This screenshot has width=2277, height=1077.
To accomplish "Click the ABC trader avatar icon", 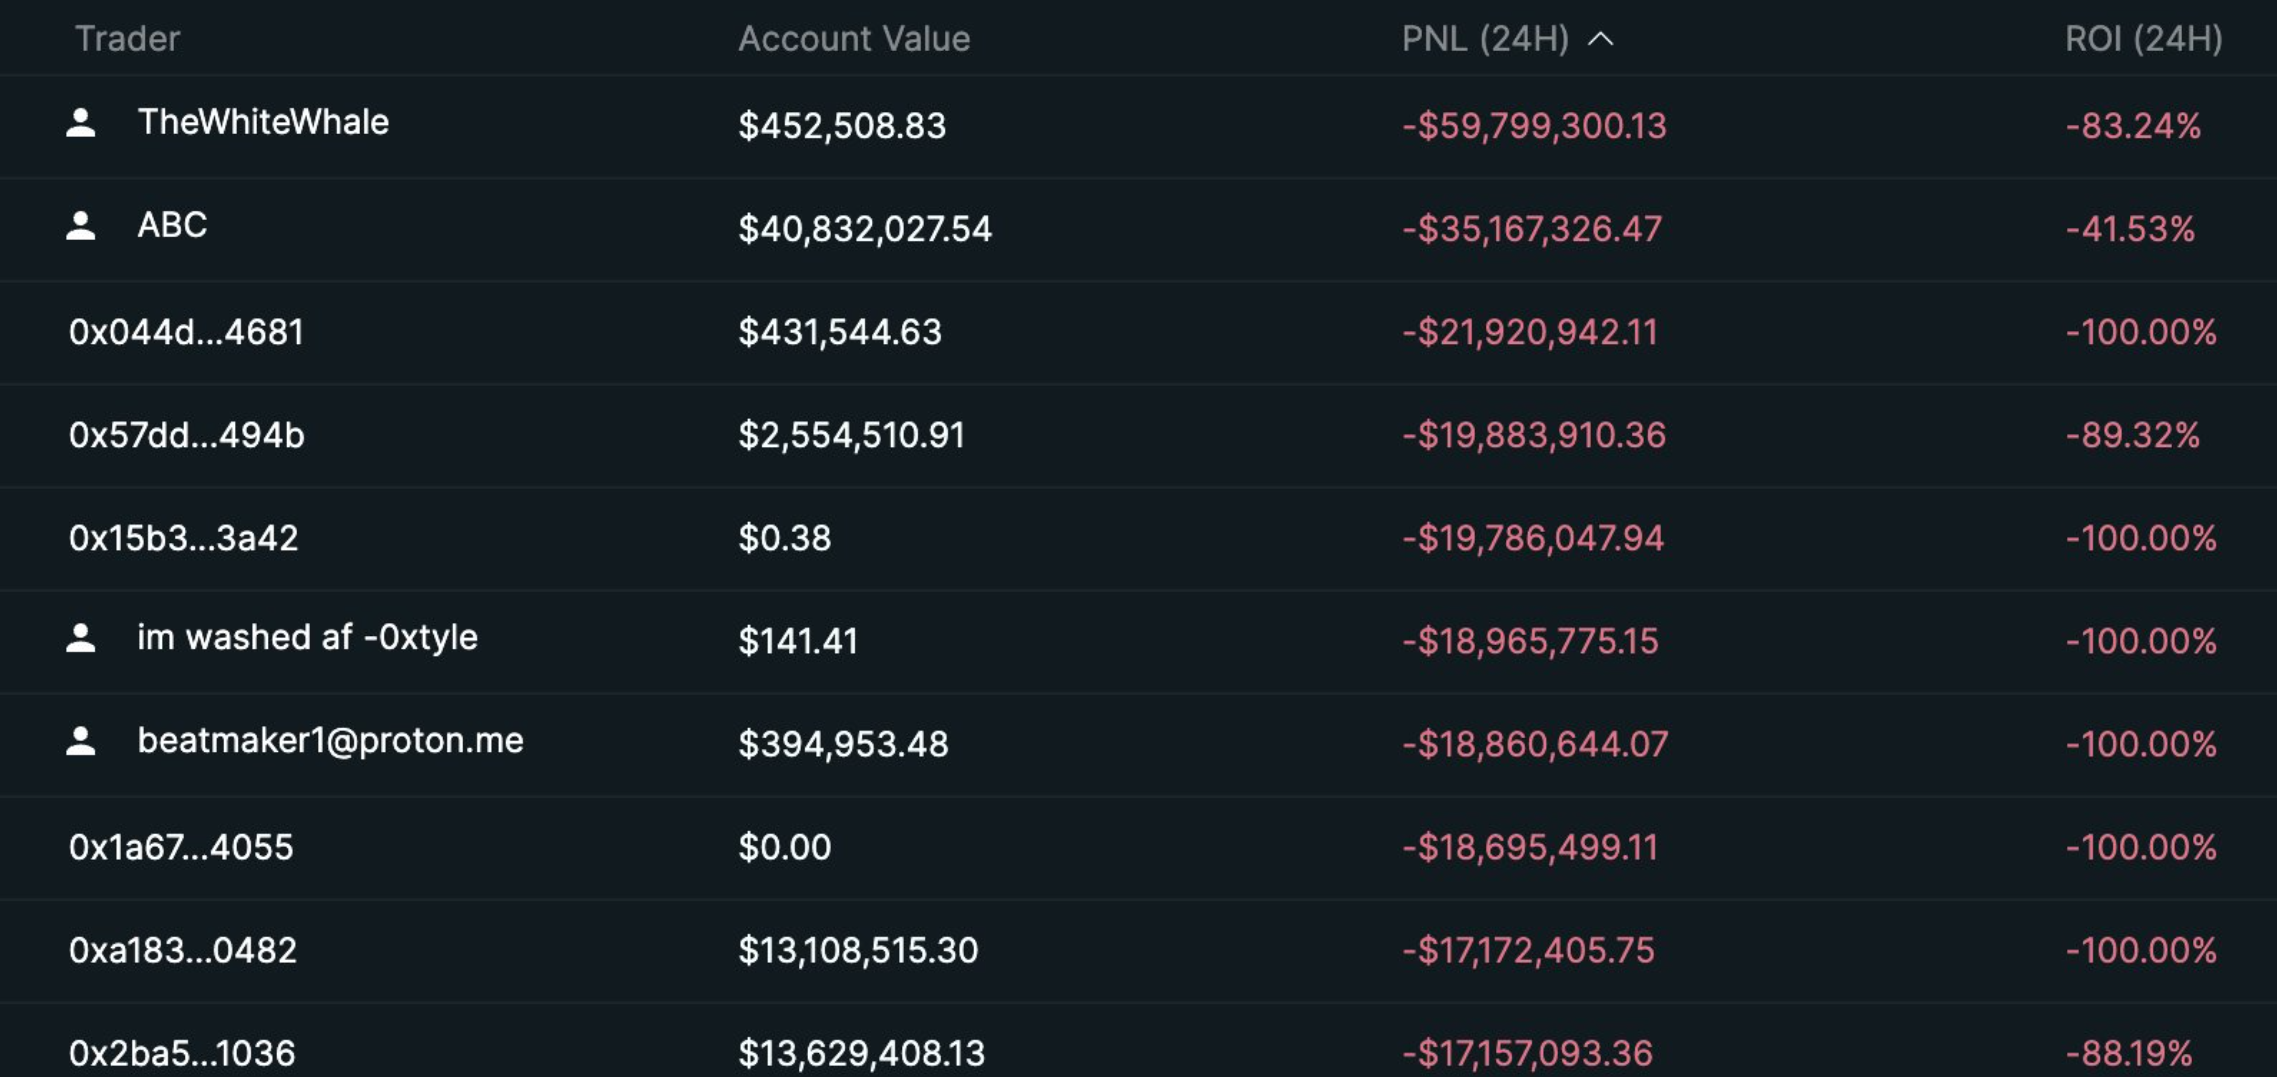I will (x=81, y=226).
